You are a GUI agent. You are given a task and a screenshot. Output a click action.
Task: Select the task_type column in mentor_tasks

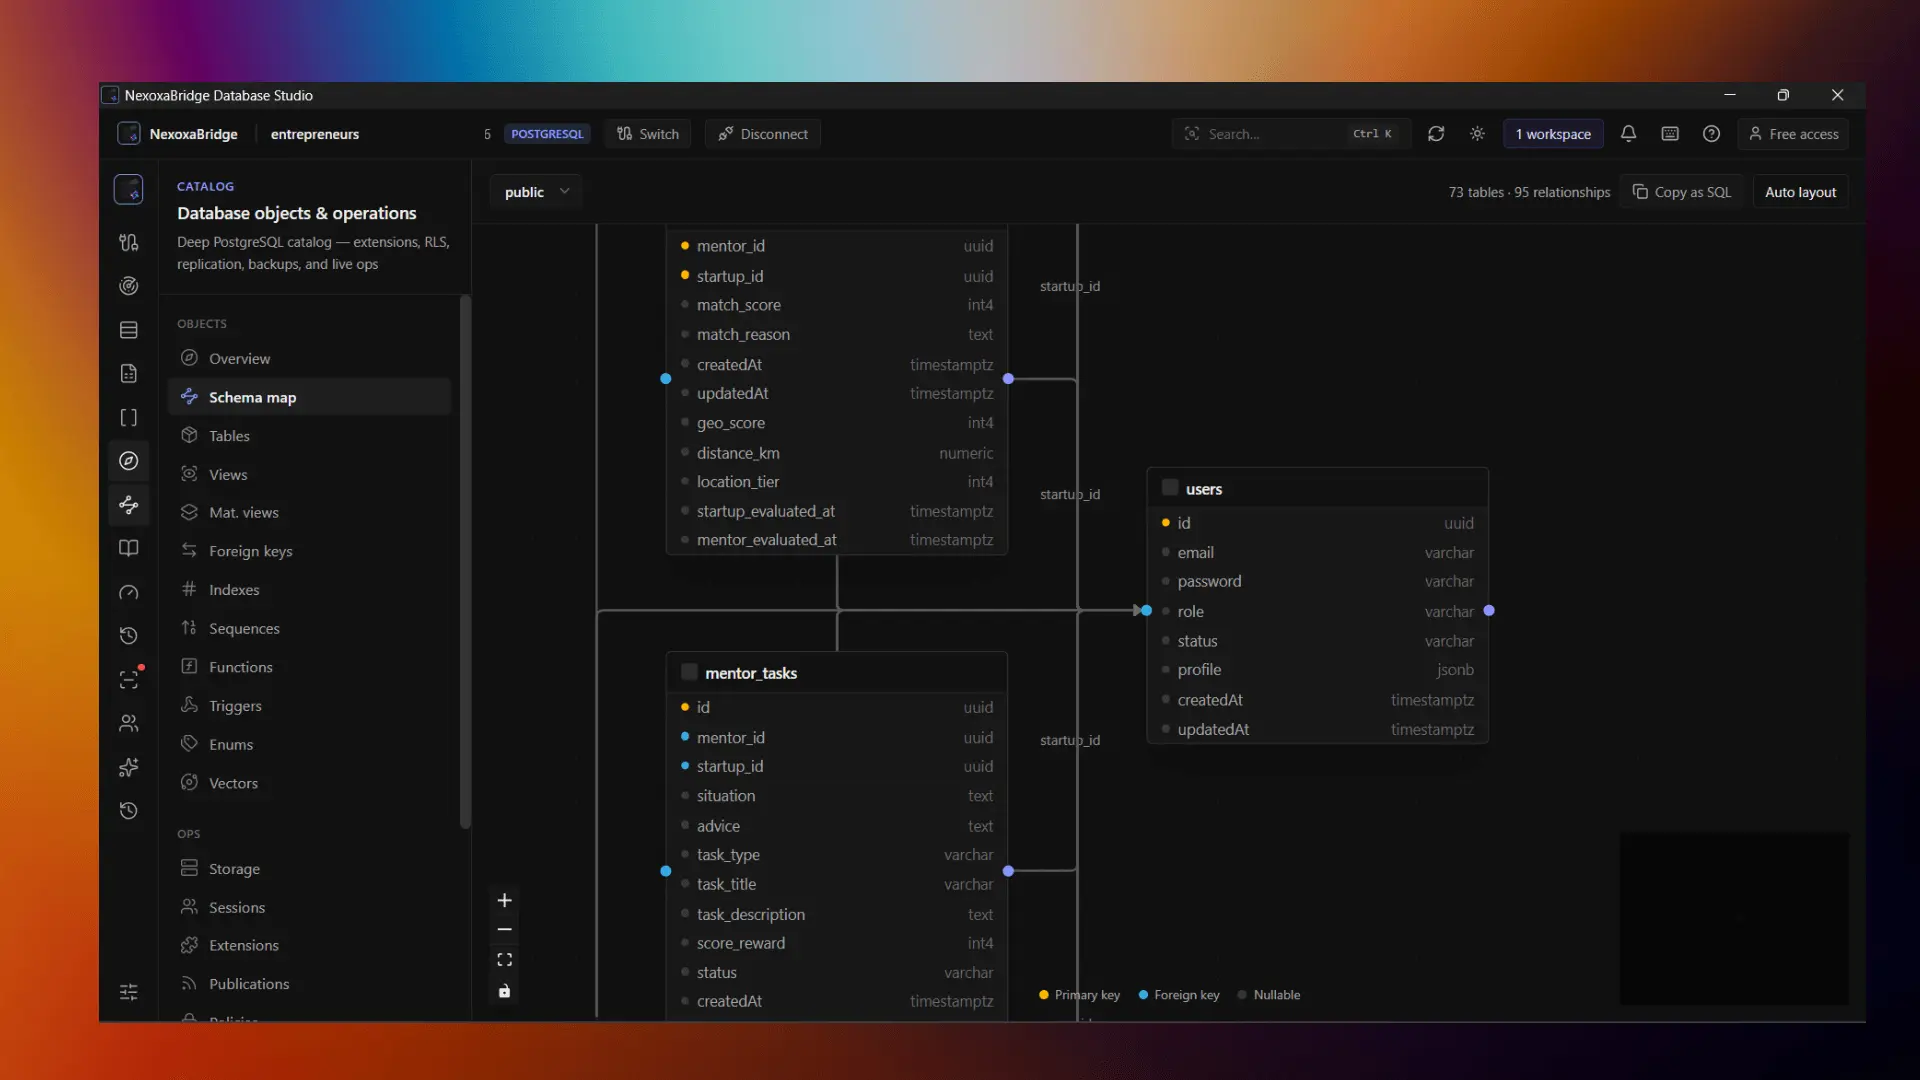click(x=837, y=855)
